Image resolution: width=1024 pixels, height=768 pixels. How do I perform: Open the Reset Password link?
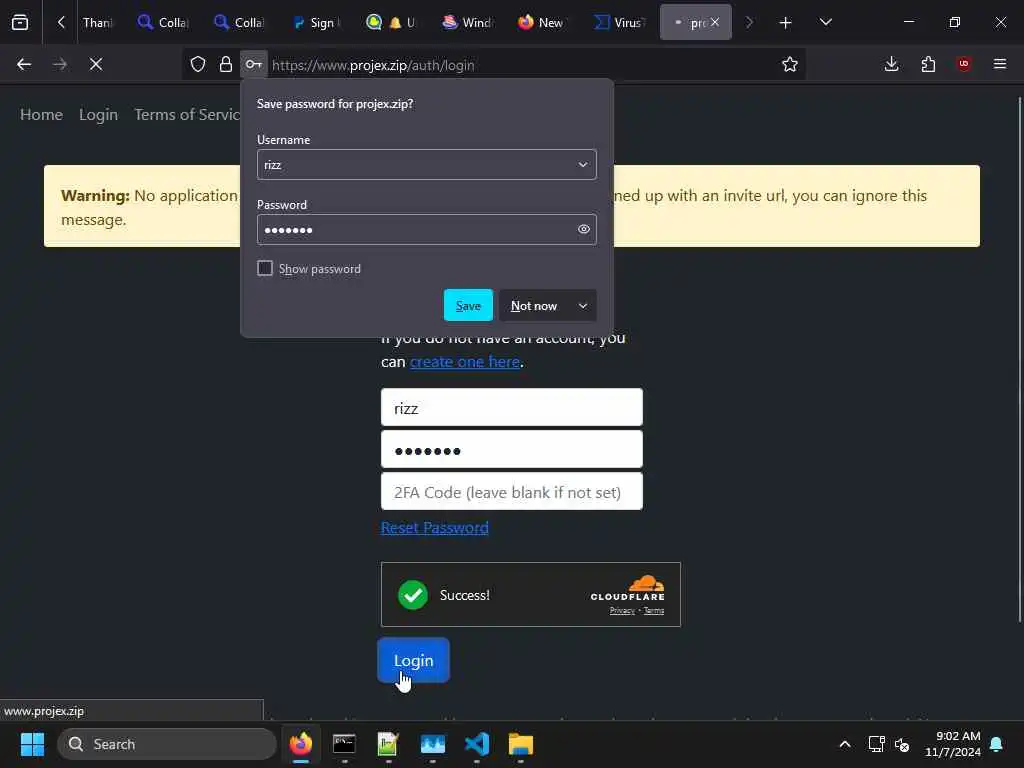tap(434, 527)
